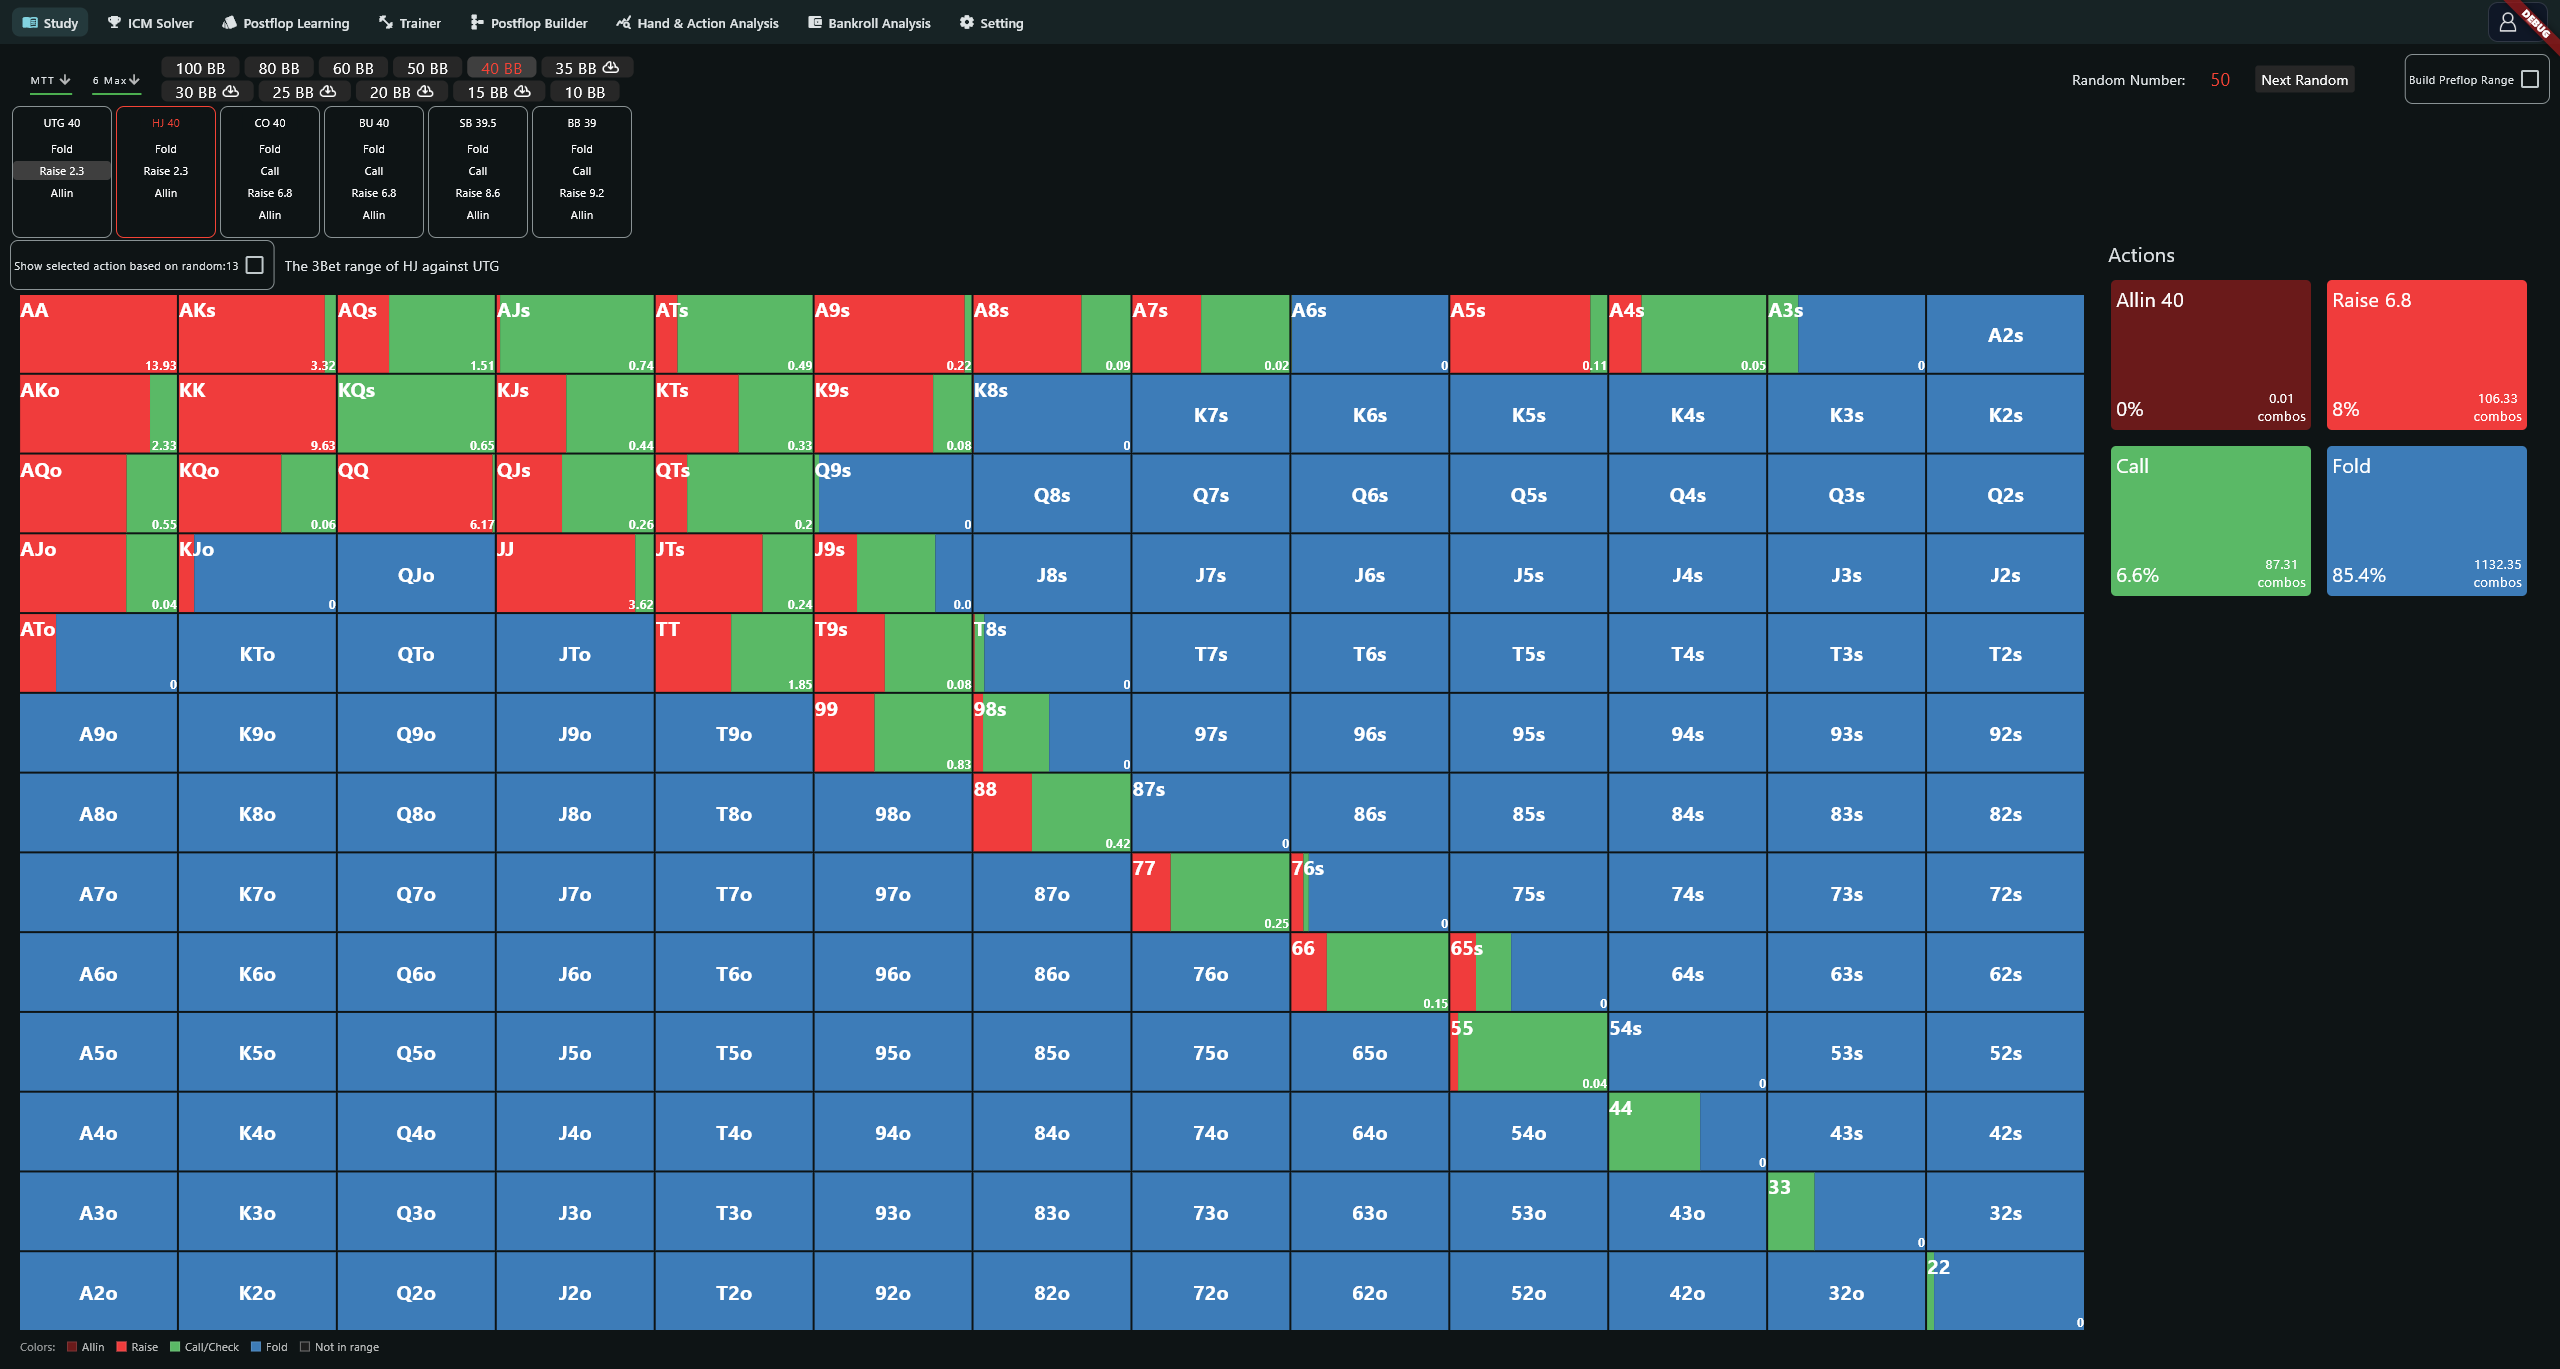Select the 72o hand cell in the range grid
This screenshot has width=2560, height=1369.
pos(1210,1292)
